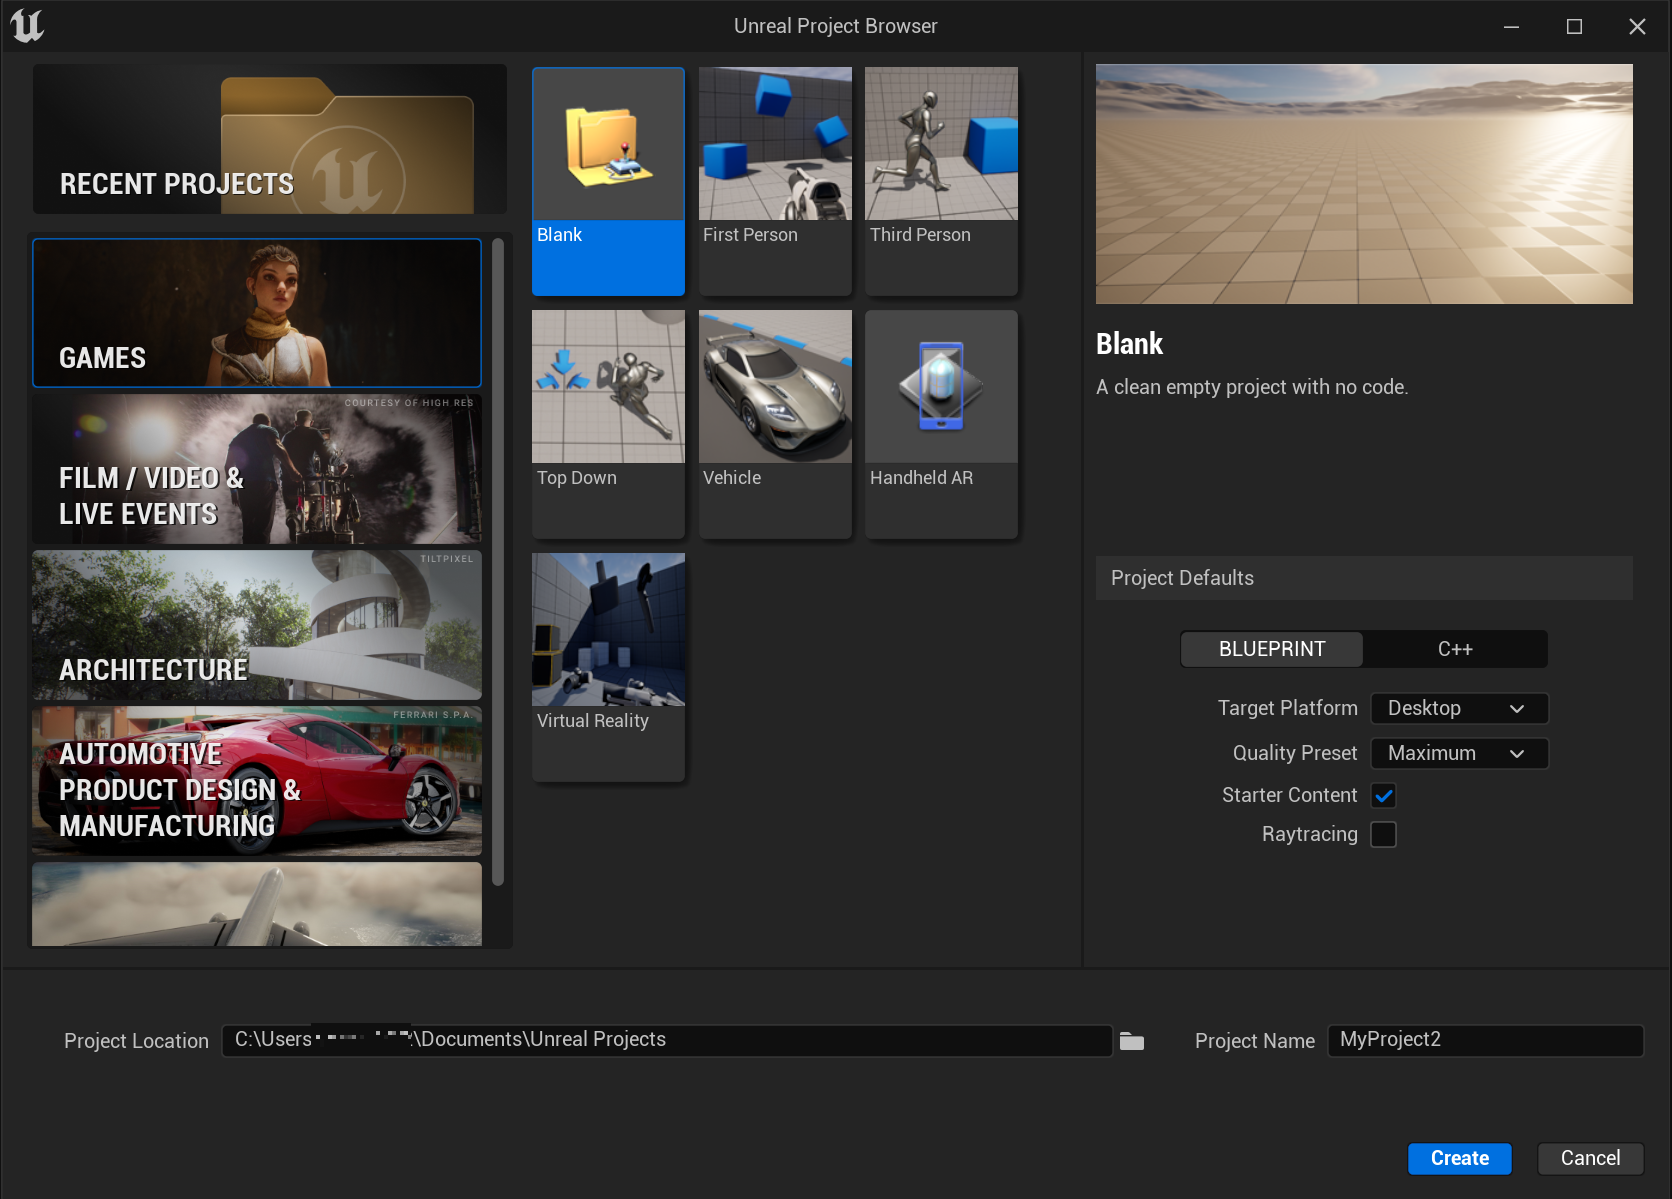Image resolution: width=1672 pixels, height=1199 pixels.
Task: Click 'A clean empty project with no code' text
Action: coord(1252,387)
